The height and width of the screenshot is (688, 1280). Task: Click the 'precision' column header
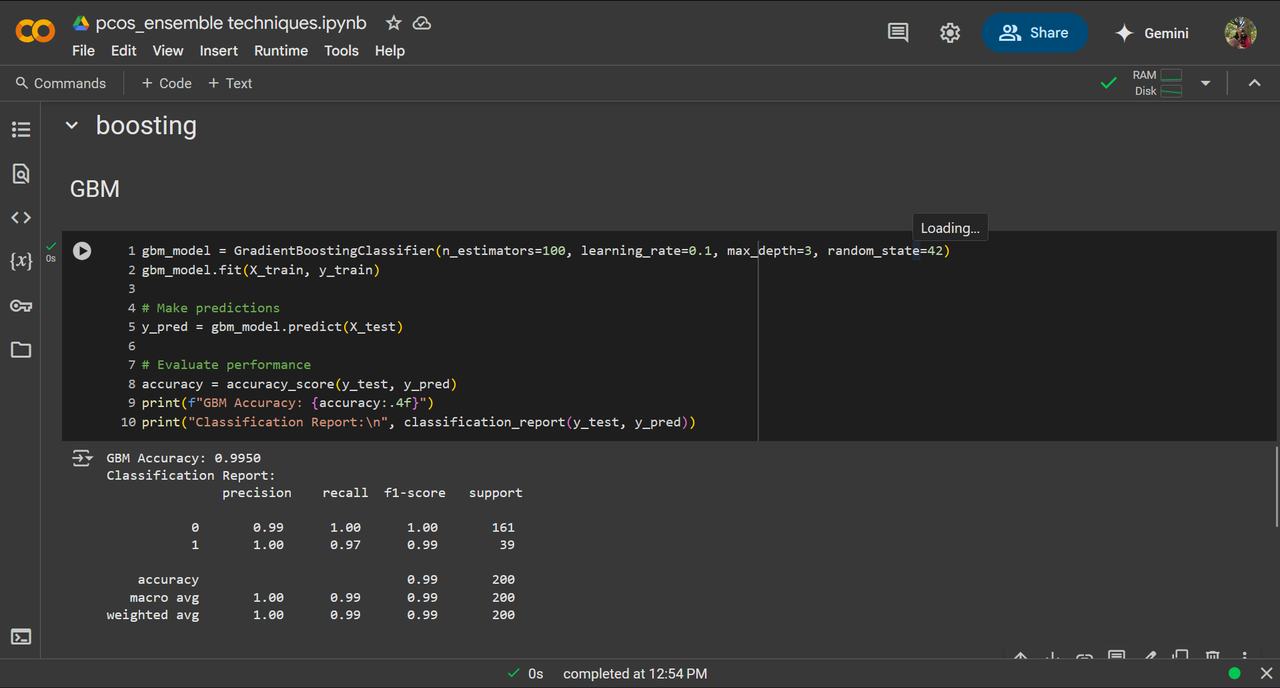pyautogui.click(x=257, y=493)
